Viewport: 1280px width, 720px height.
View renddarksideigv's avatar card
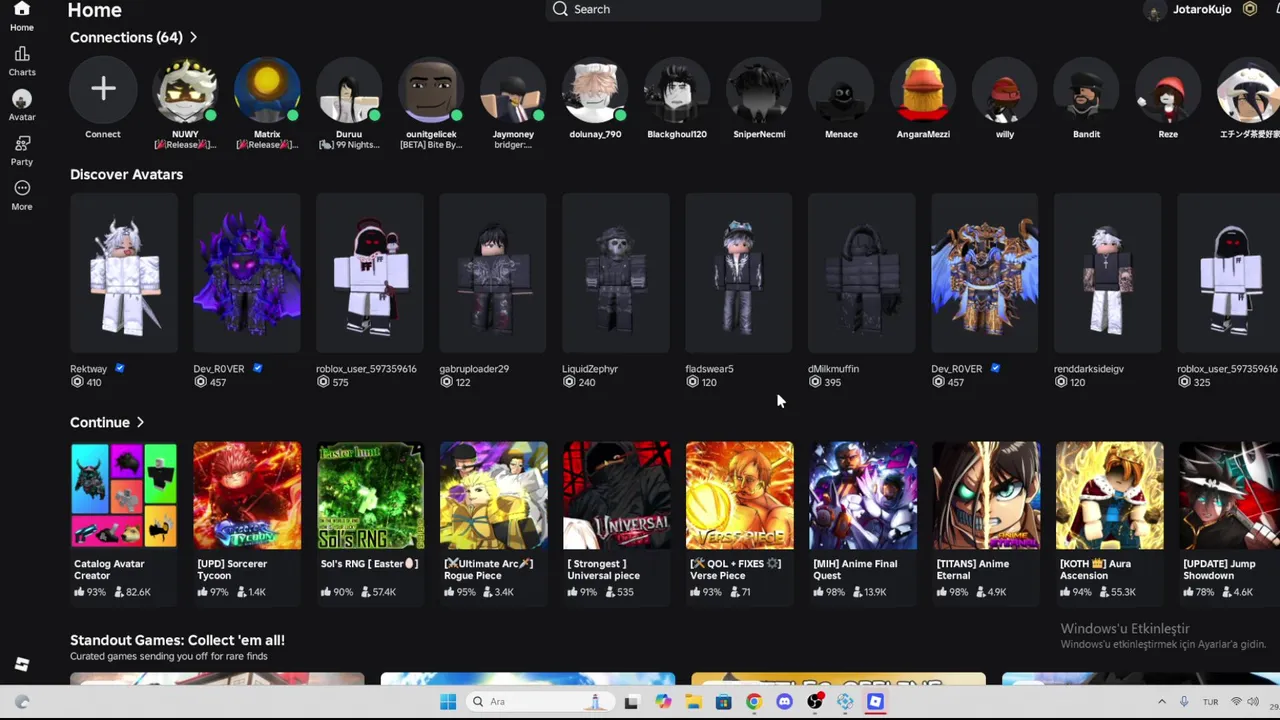tap(1108, 274)
